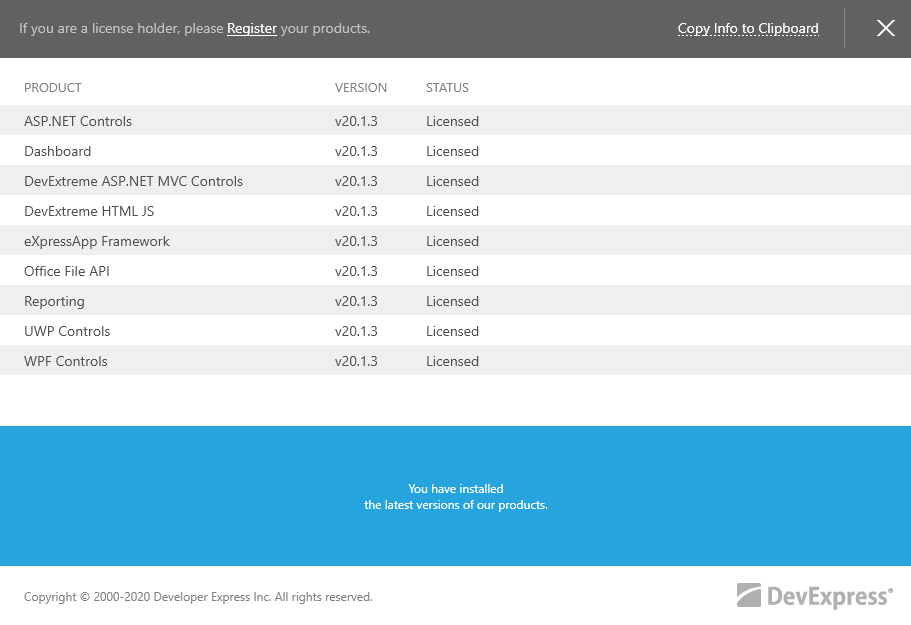Click Licensed status in UWP Controls row

click(452, 331)
